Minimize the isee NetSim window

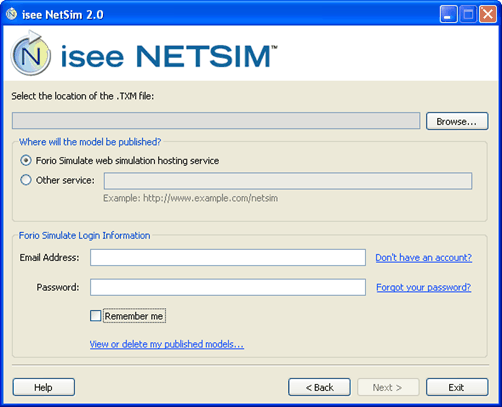tap(448, 14)
